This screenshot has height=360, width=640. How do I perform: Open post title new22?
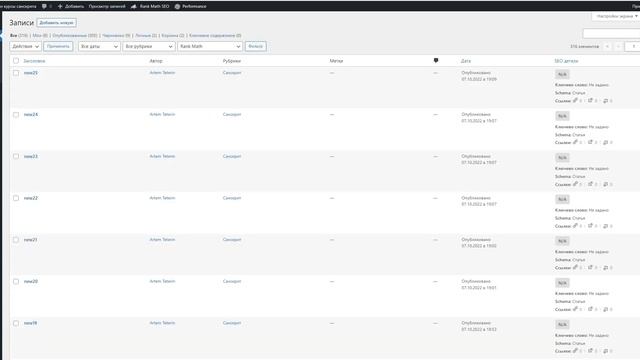tap(31, 198)
